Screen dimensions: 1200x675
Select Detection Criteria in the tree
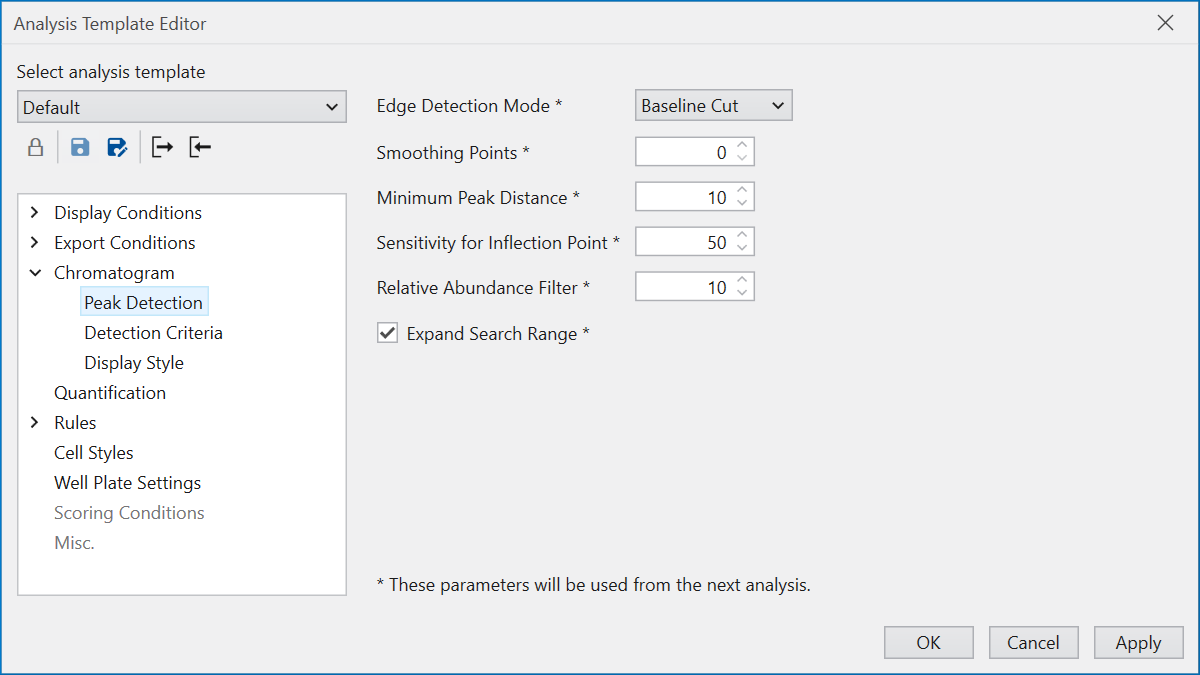tap(153, 333)
